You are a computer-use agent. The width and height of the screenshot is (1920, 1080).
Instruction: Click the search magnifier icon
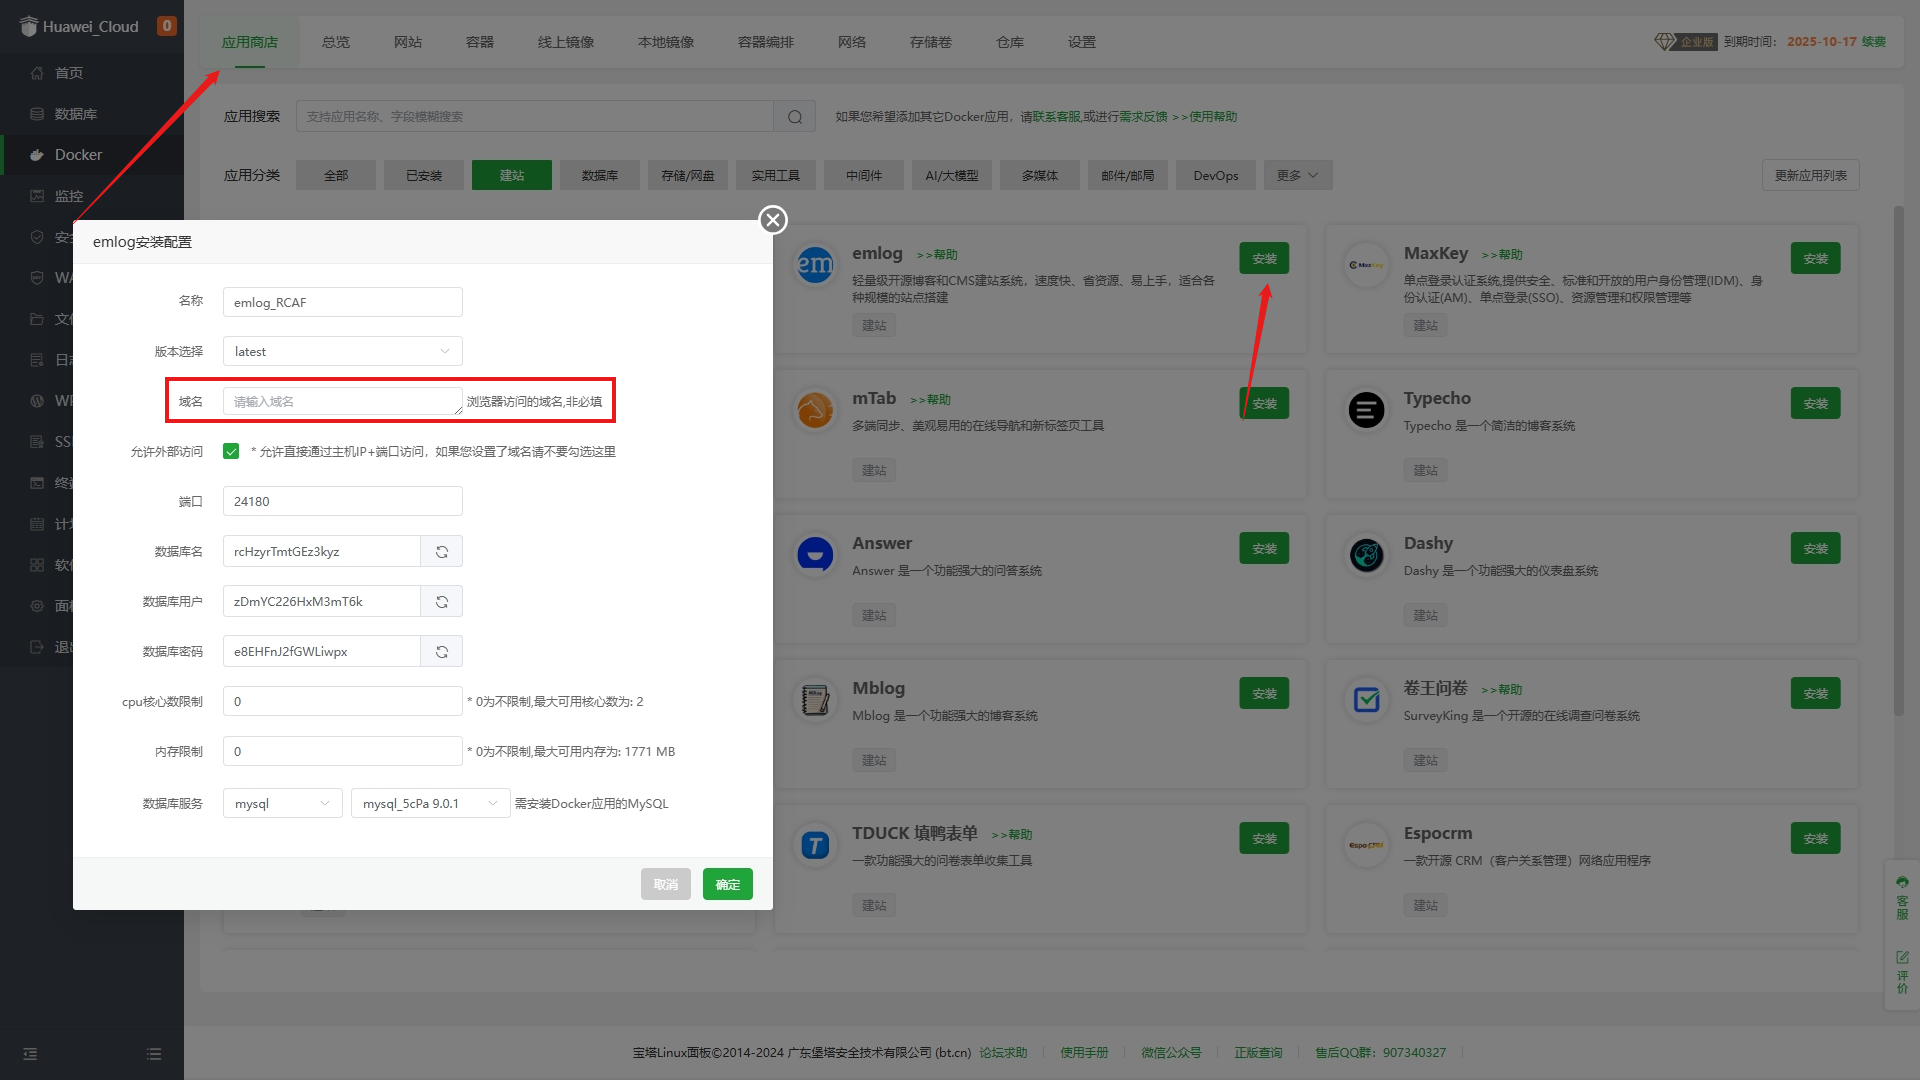[x=795, y=117]
